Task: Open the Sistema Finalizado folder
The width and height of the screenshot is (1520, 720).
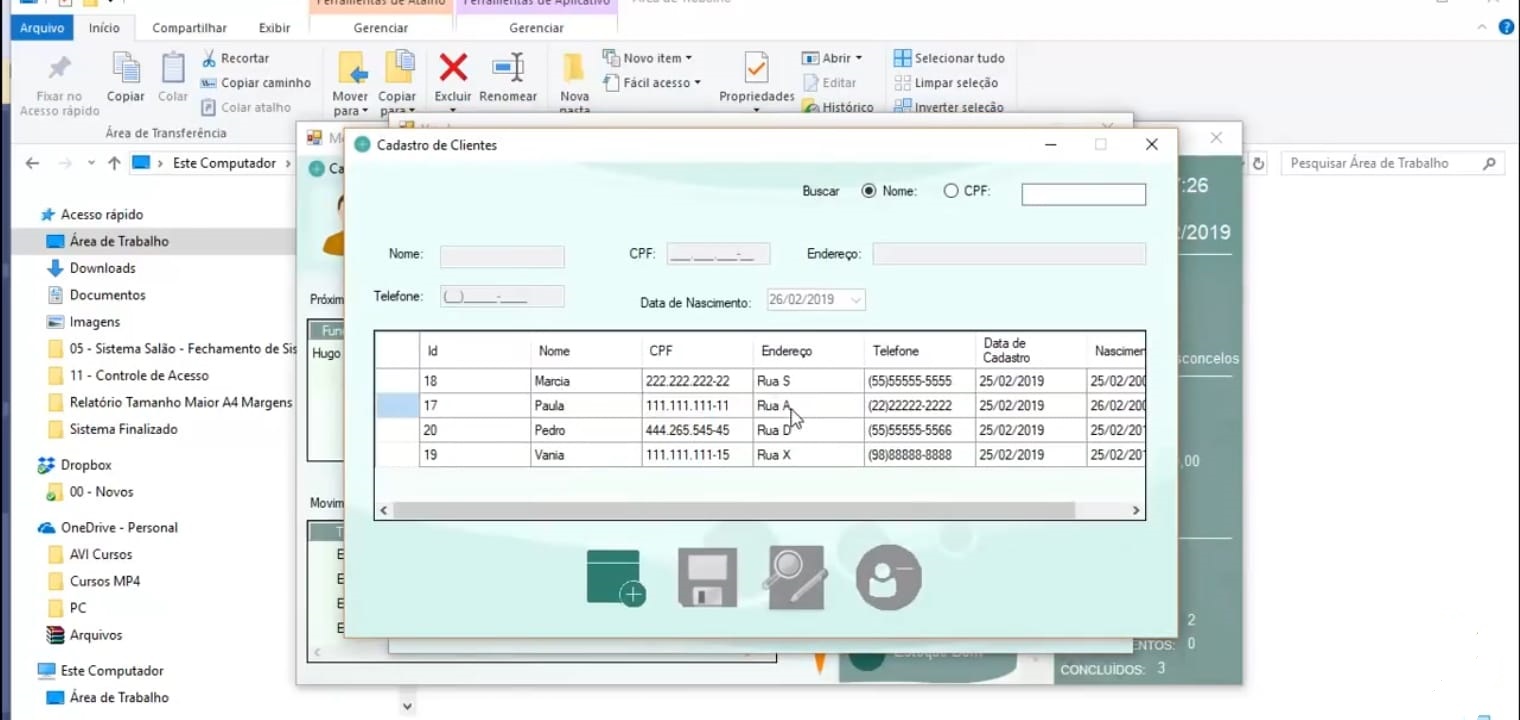Action: click(123, 429)
